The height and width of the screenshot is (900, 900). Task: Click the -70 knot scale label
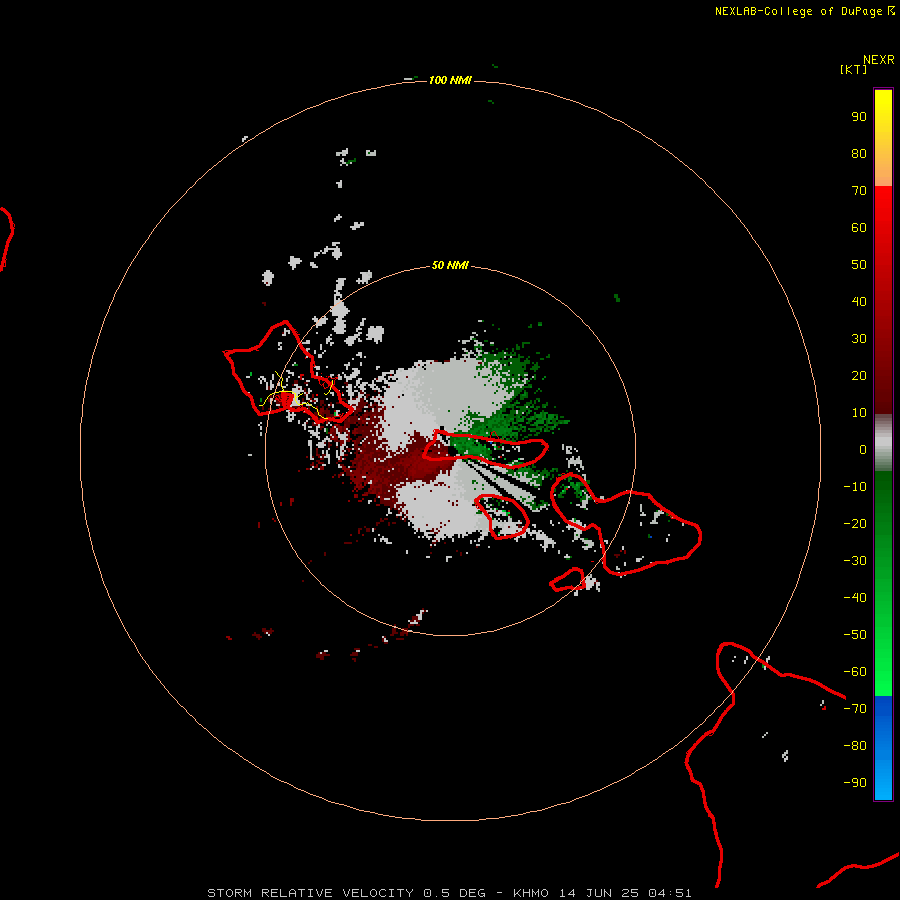tap(855, 709)
